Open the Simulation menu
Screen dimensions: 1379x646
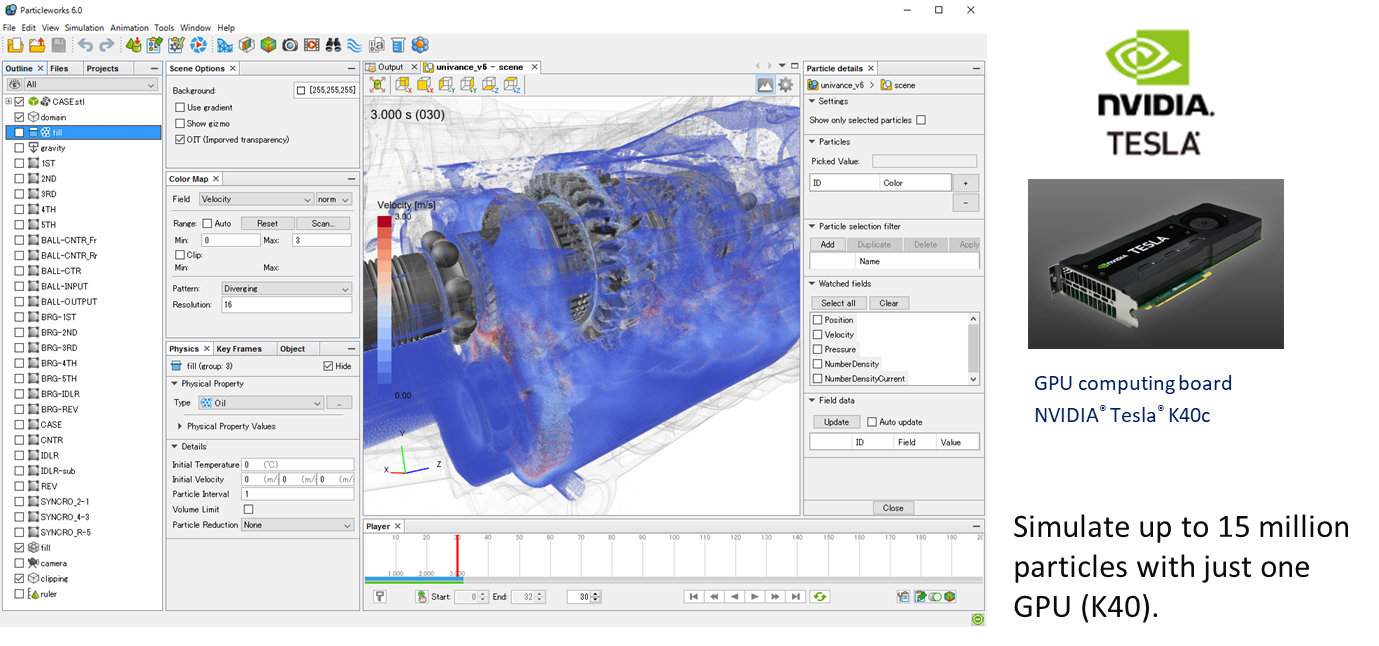coord(85,28)
